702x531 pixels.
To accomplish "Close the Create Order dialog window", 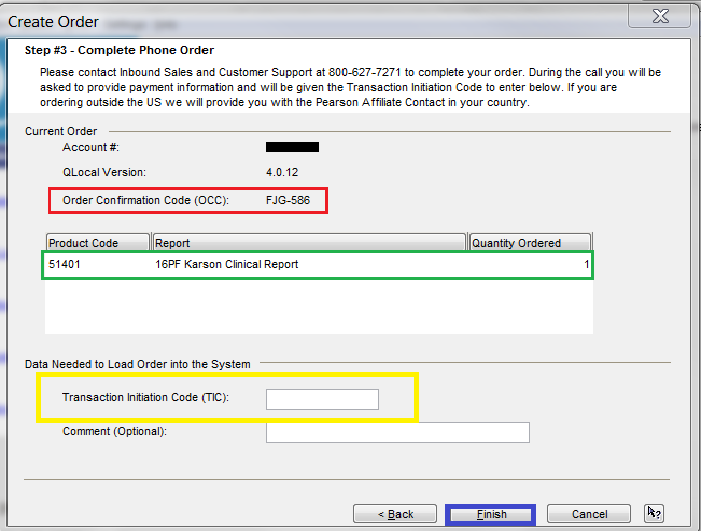I will pos(657,17).
